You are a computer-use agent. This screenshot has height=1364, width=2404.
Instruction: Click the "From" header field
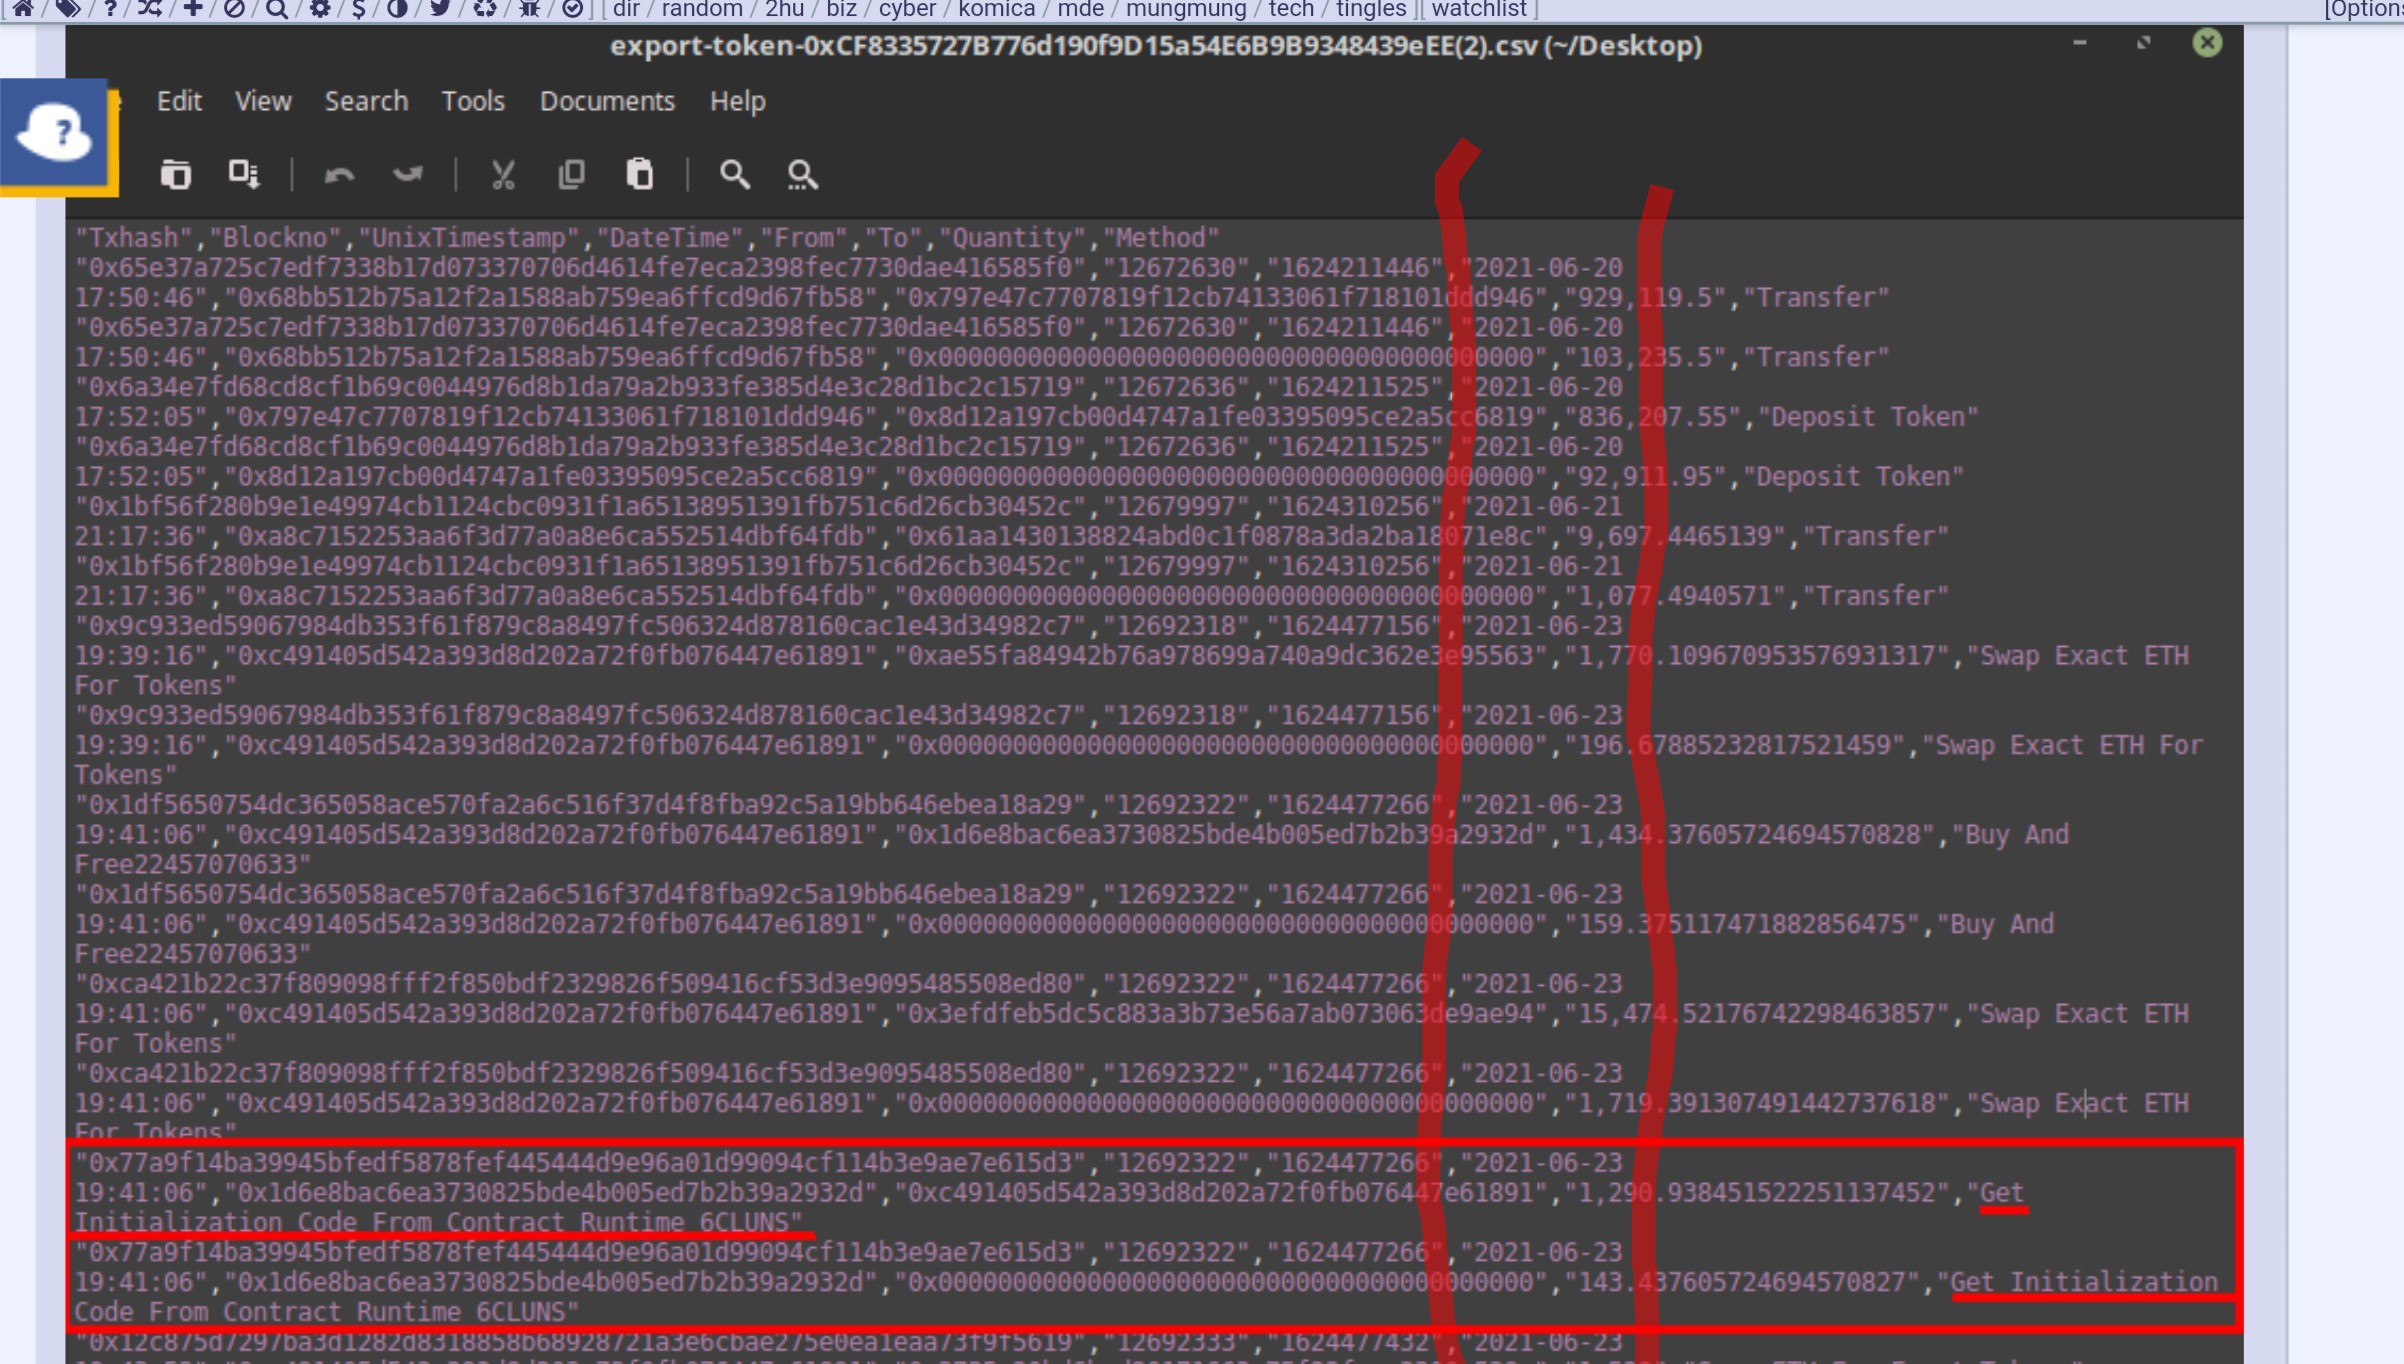coord(804,238)
